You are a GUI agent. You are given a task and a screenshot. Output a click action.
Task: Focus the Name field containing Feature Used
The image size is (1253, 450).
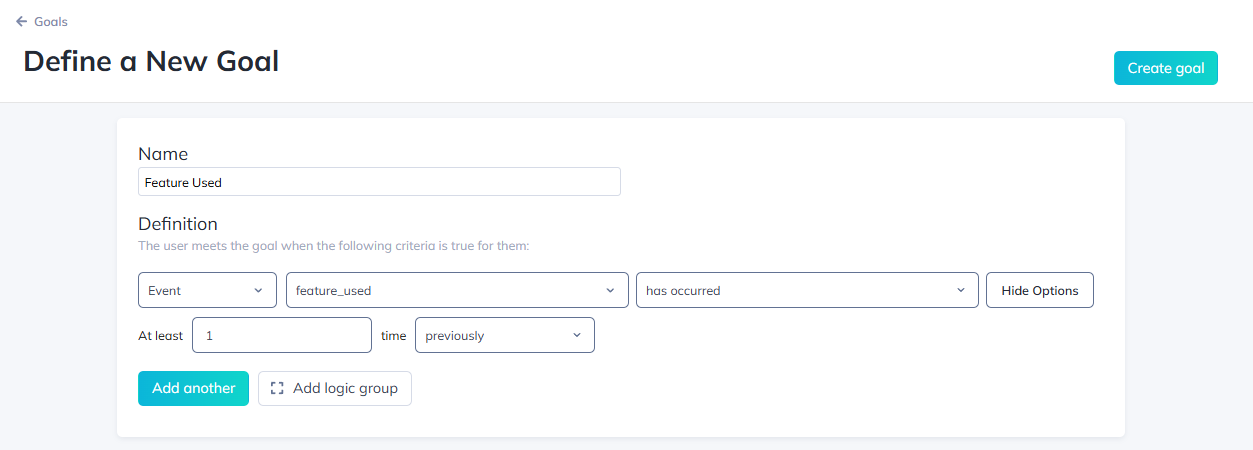pyautogui.click(x=379, y=182)
